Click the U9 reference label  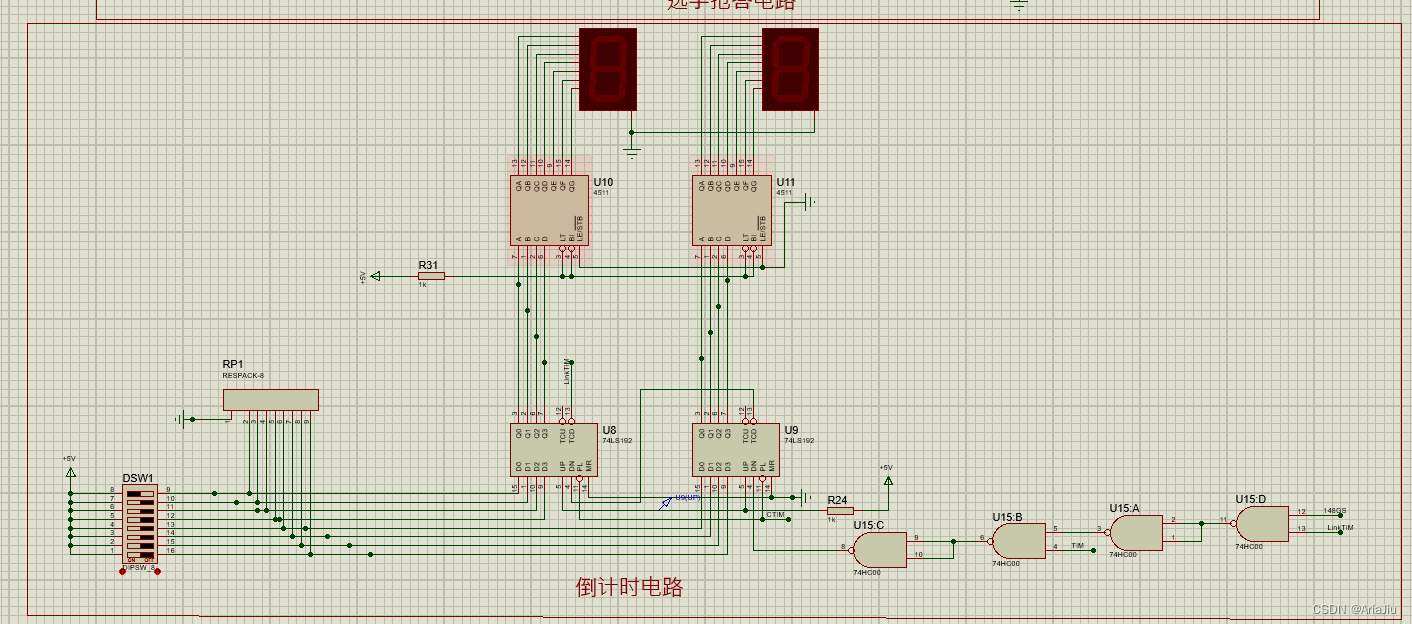(x=792, y=429)
